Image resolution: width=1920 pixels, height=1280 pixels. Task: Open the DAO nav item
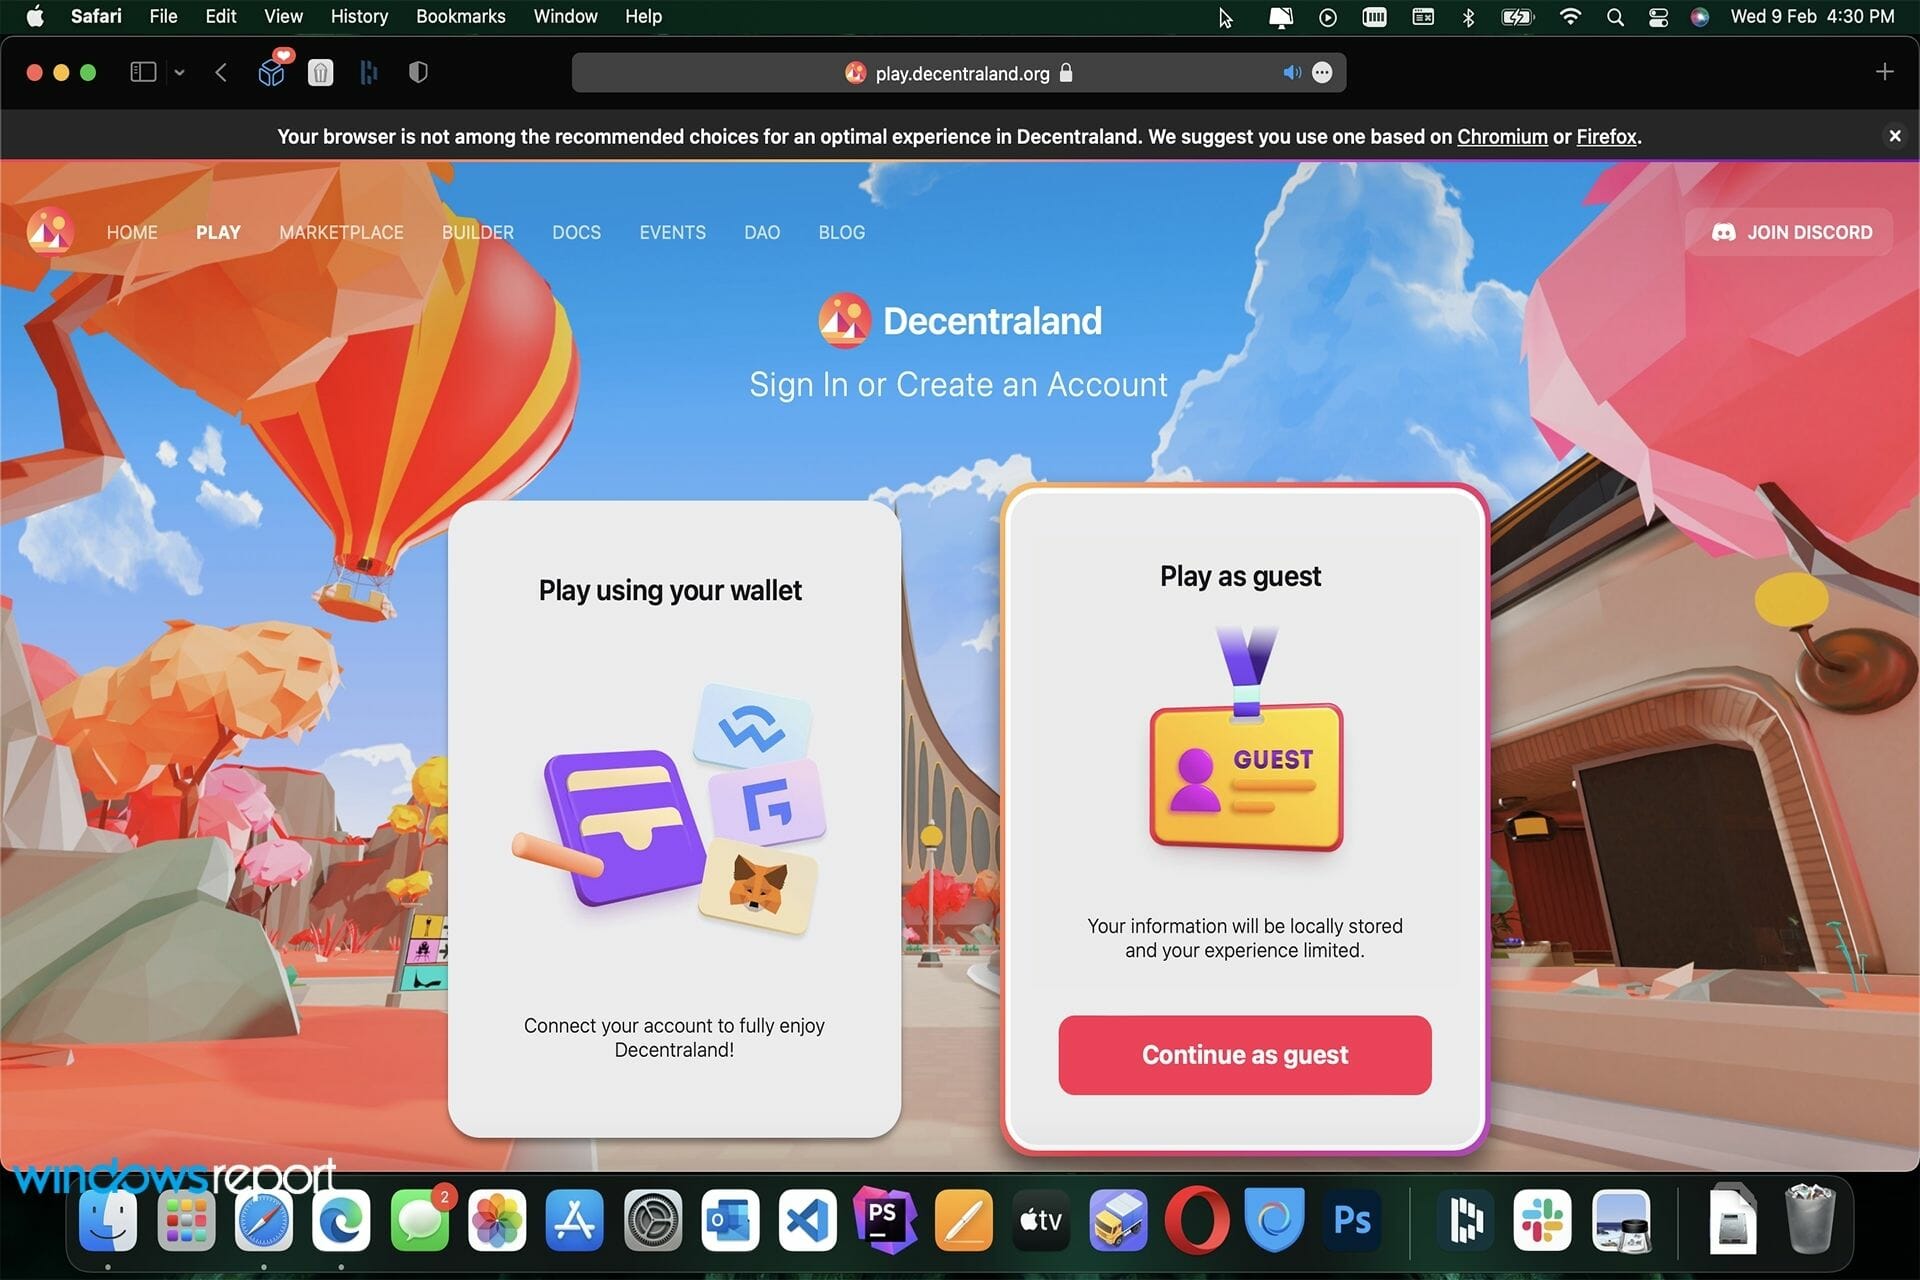coord(762,232)
